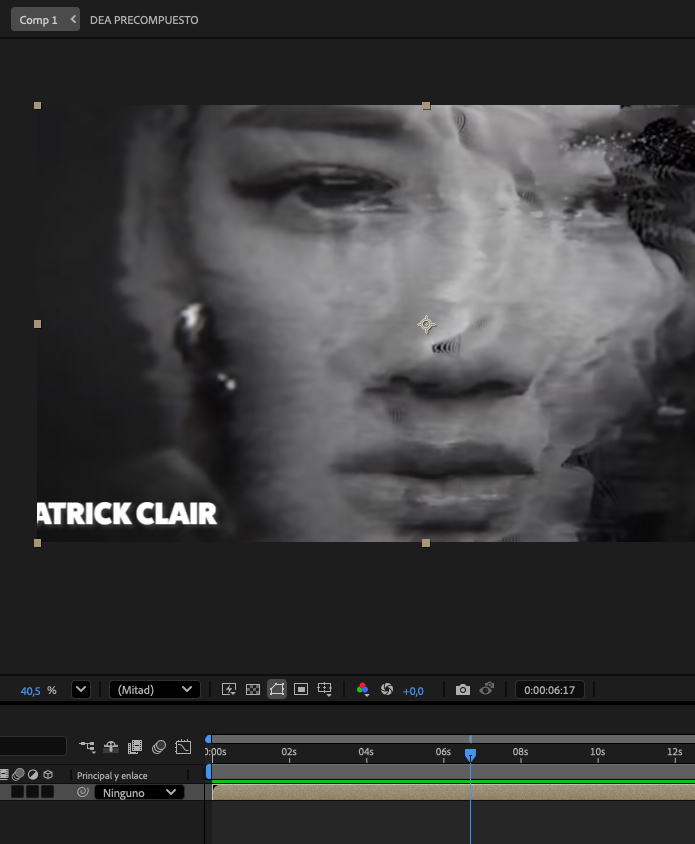Click the +0,0 exposure value
This screenshot has width=695, height=844.
coord(413,691)
